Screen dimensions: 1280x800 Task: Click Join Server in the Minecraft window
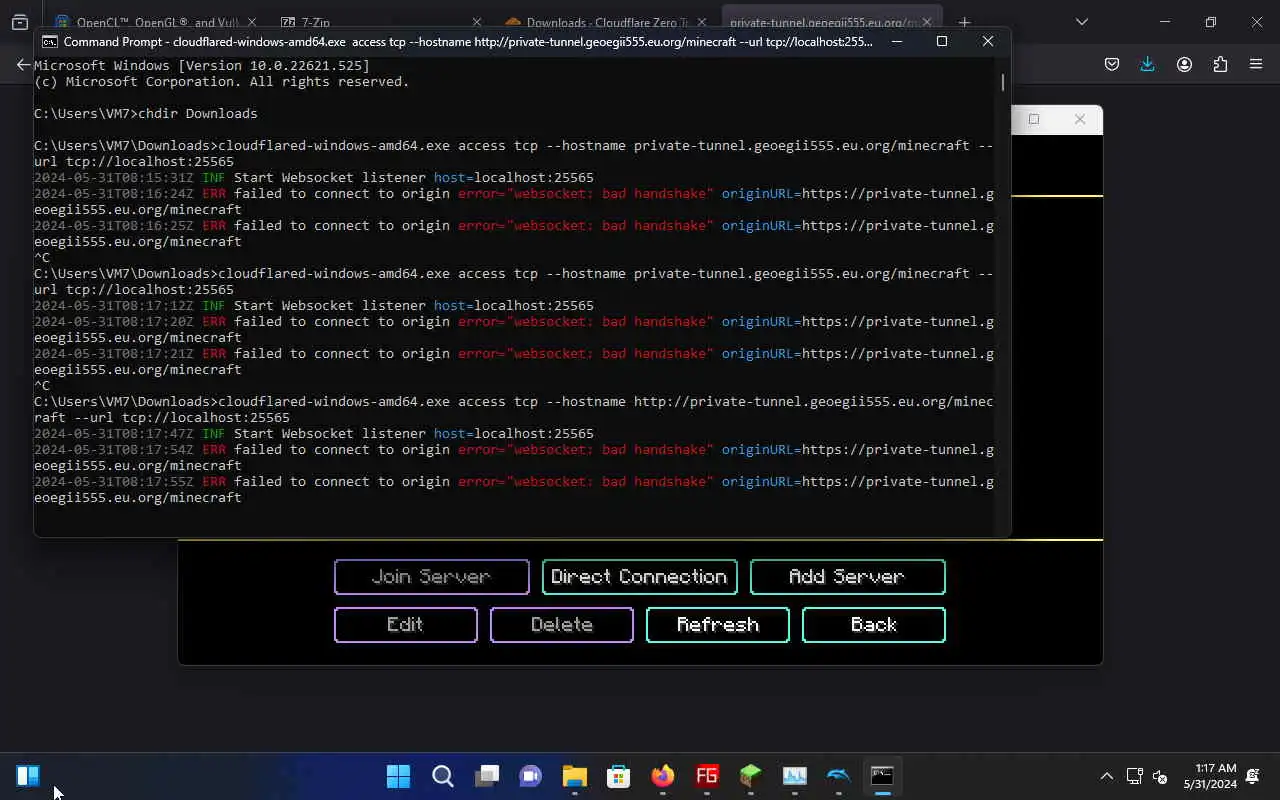[431, 577]
